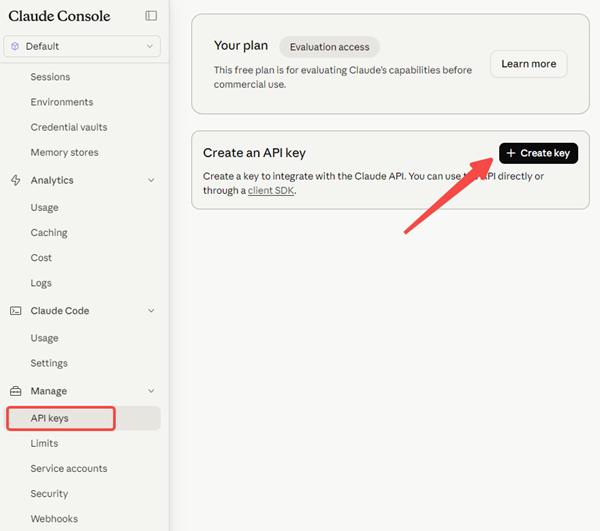Click the Evaluation access badge
The width and height of the screenshot is (600, 531).
pyautogui.click(x=329, y=47)
